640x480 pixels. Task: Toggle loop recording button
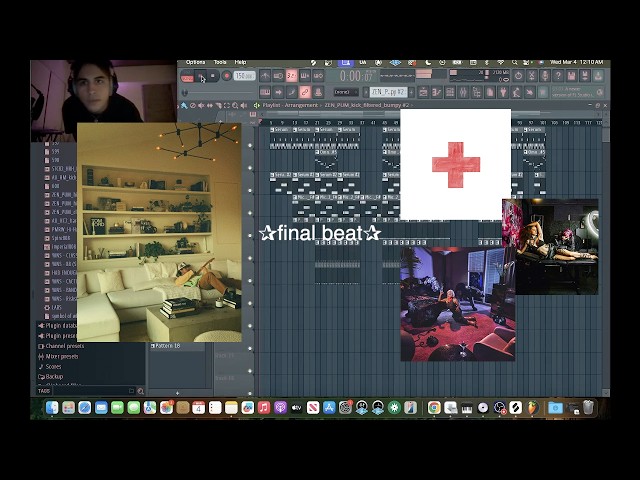coord(318,76)
